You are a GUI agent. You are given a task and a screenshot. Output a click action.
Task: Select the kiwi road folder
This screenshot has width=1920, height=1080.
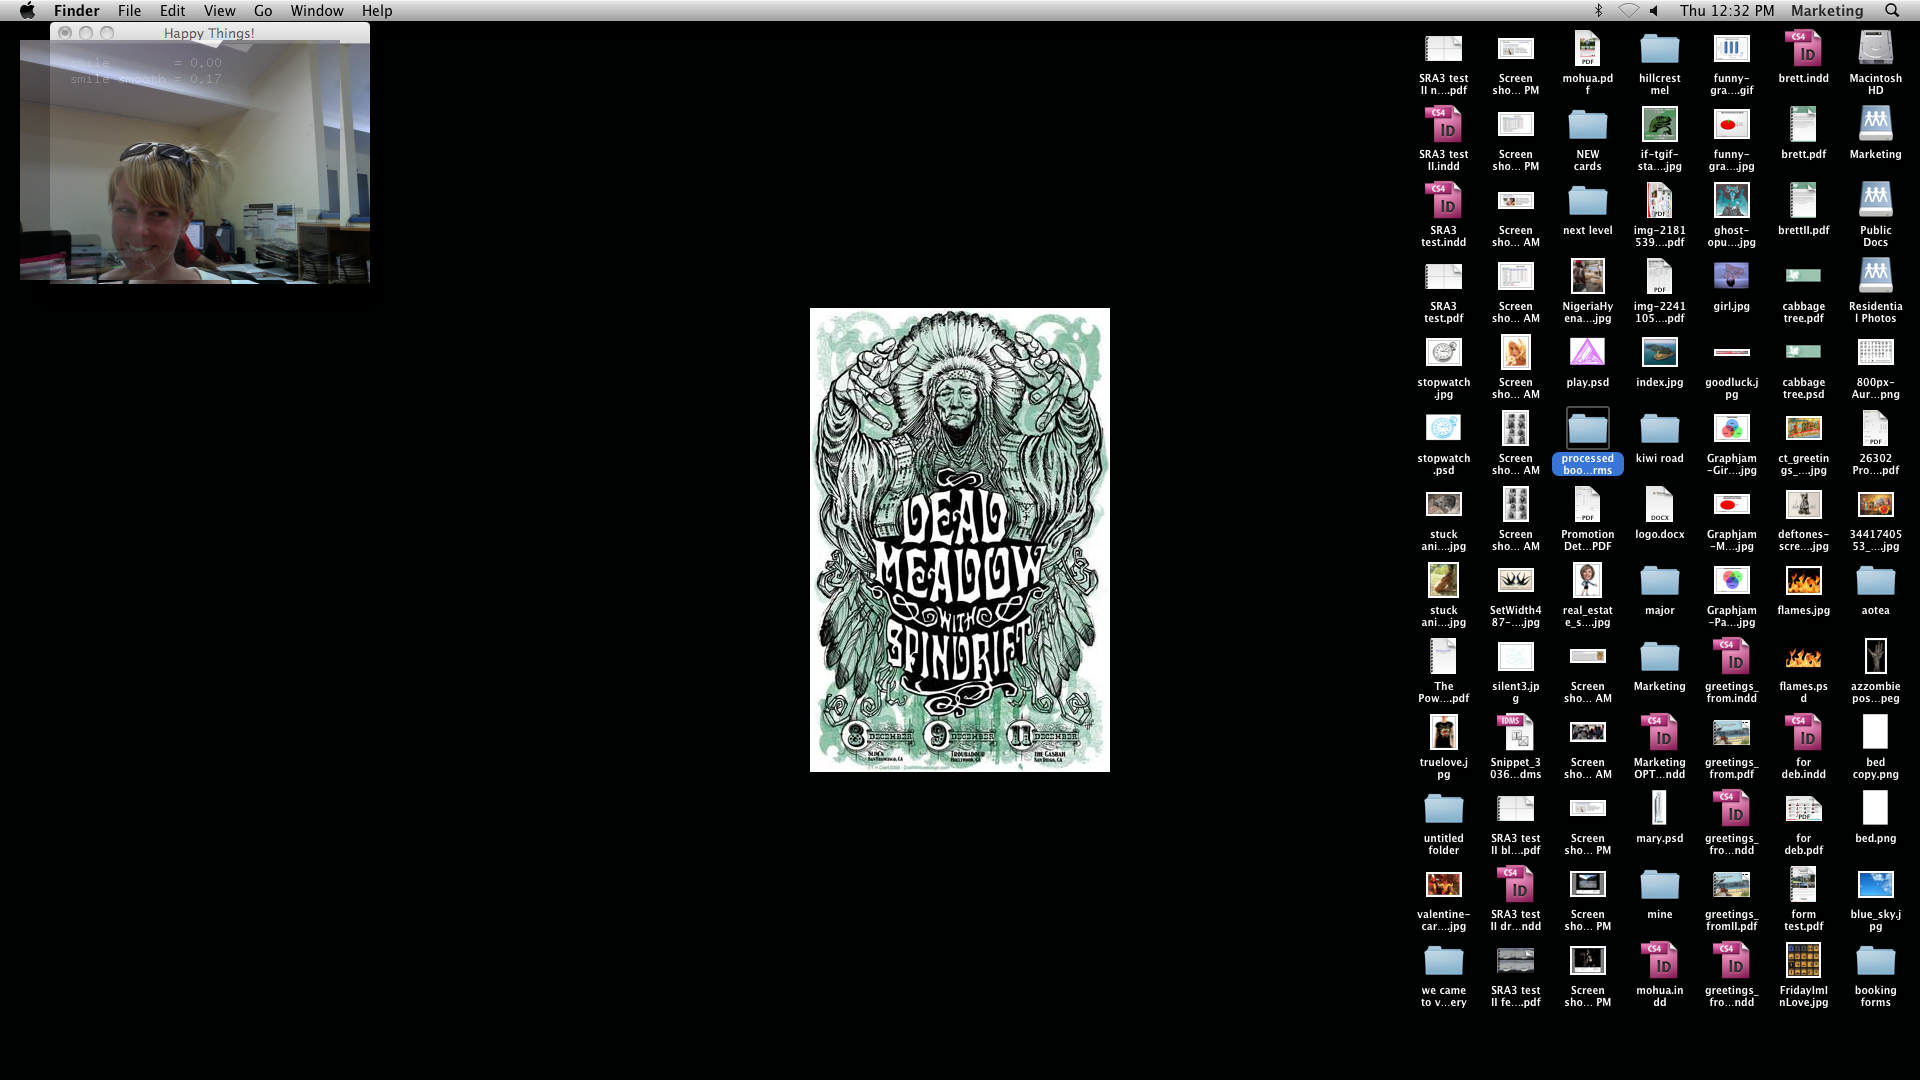(1659, 429)
